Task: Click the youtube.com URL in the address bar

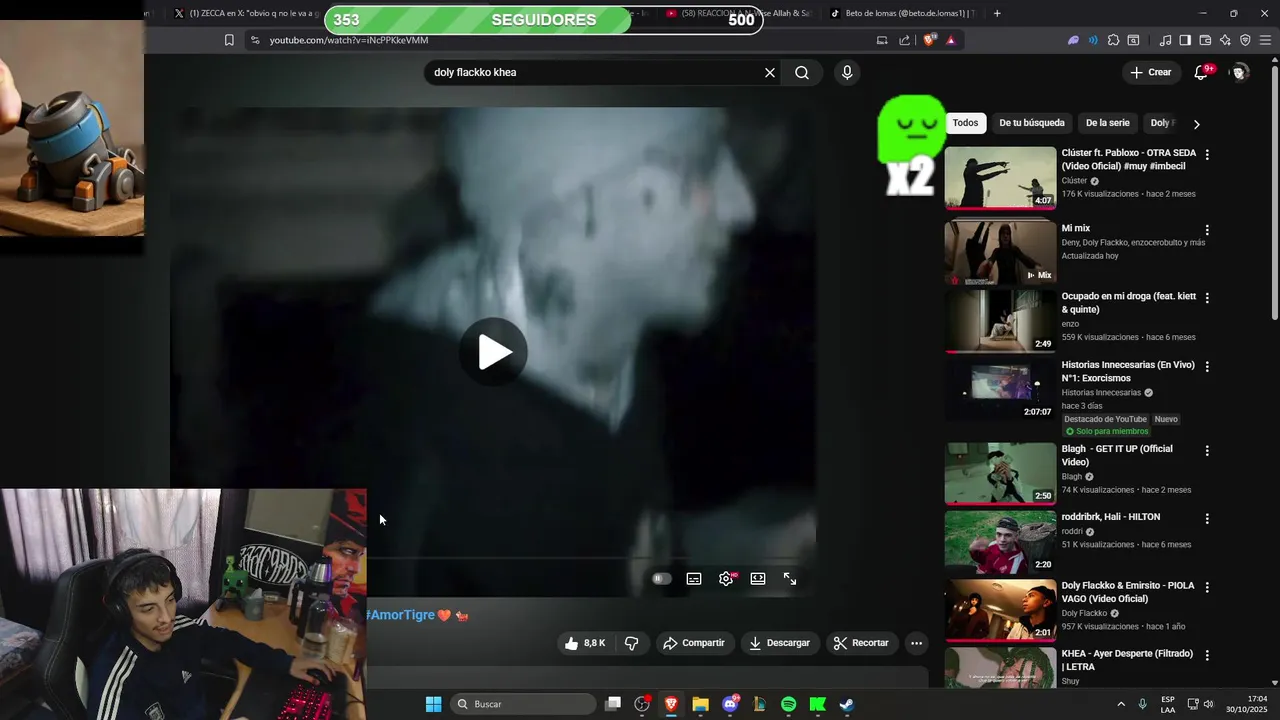Action: coord(349,40)
